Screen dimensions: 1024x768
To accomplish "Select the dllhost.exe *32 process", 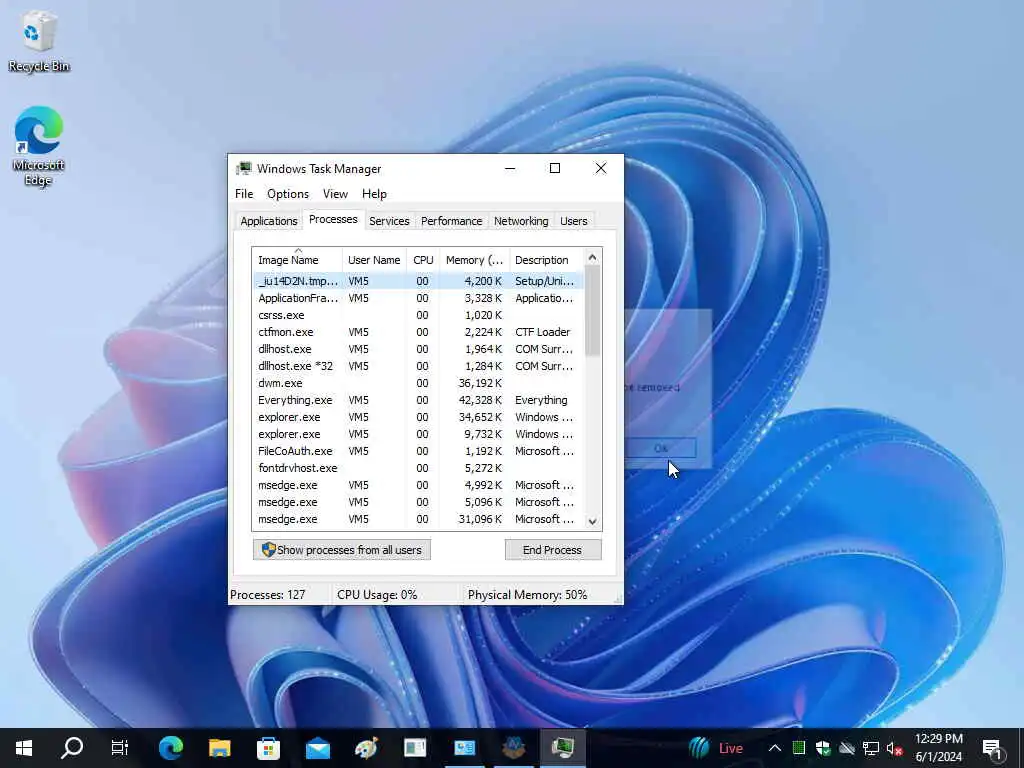I will click(x=418, y=366).
